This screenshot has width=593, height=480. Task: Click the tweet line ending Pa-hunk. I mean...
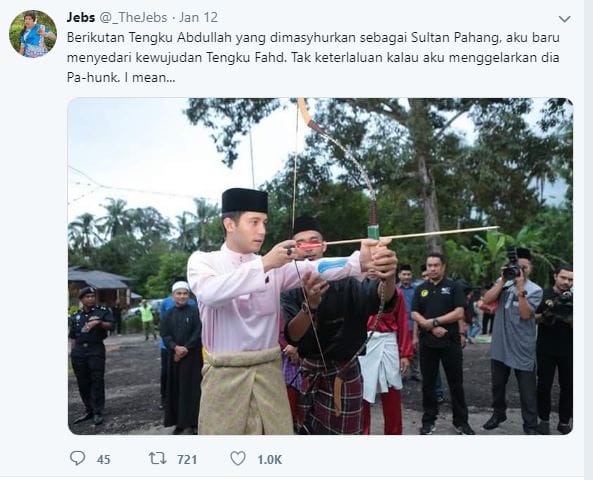[x=121, y=78]
